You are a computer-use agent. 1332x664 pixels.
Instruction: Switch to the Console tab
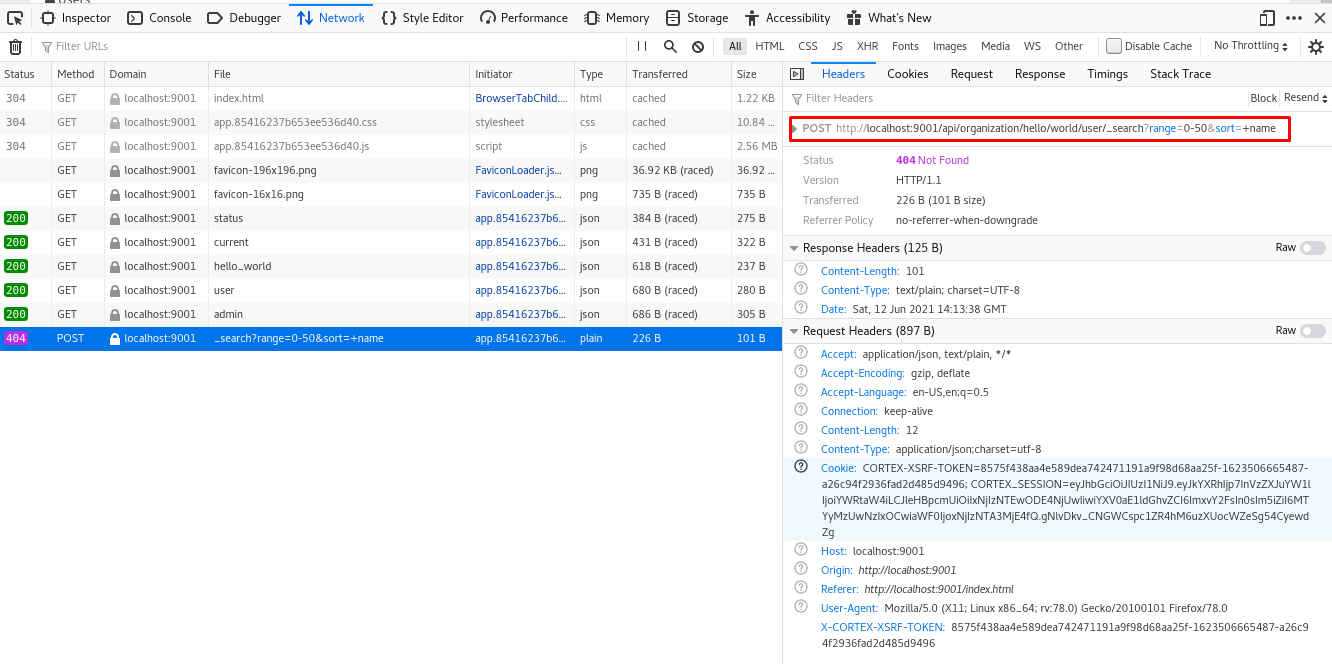[160, 18]
